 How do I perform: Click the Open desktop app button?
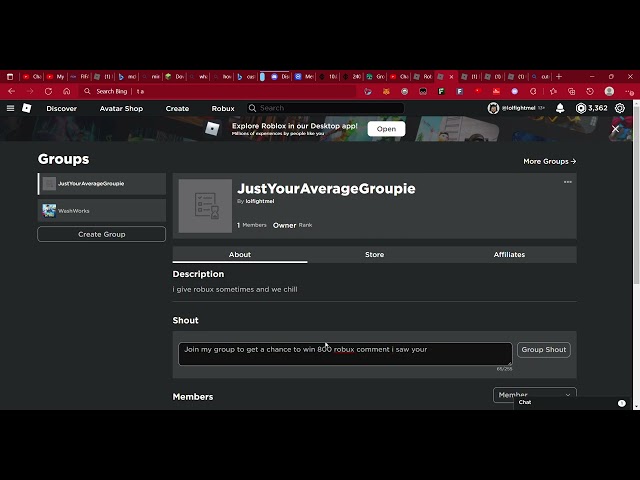tap(386, 129)
